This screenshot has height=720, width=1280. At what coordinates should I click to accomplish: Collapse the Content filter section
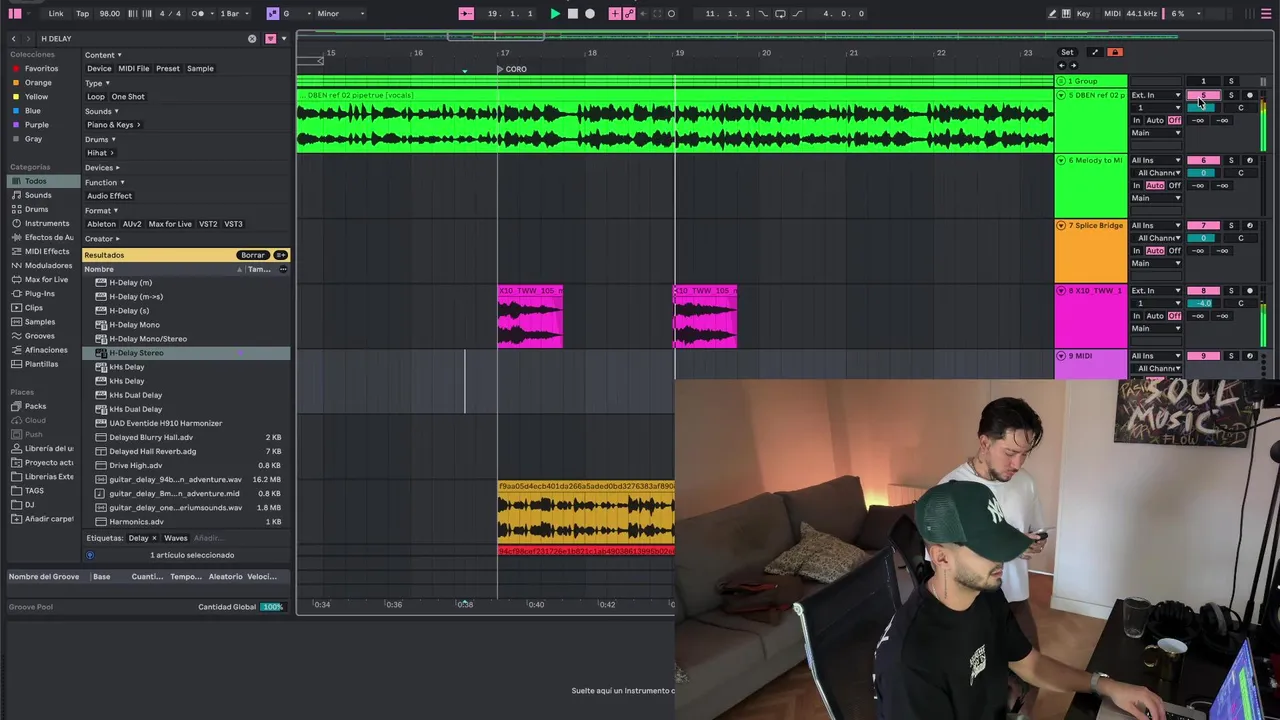[x=103, y=55]
